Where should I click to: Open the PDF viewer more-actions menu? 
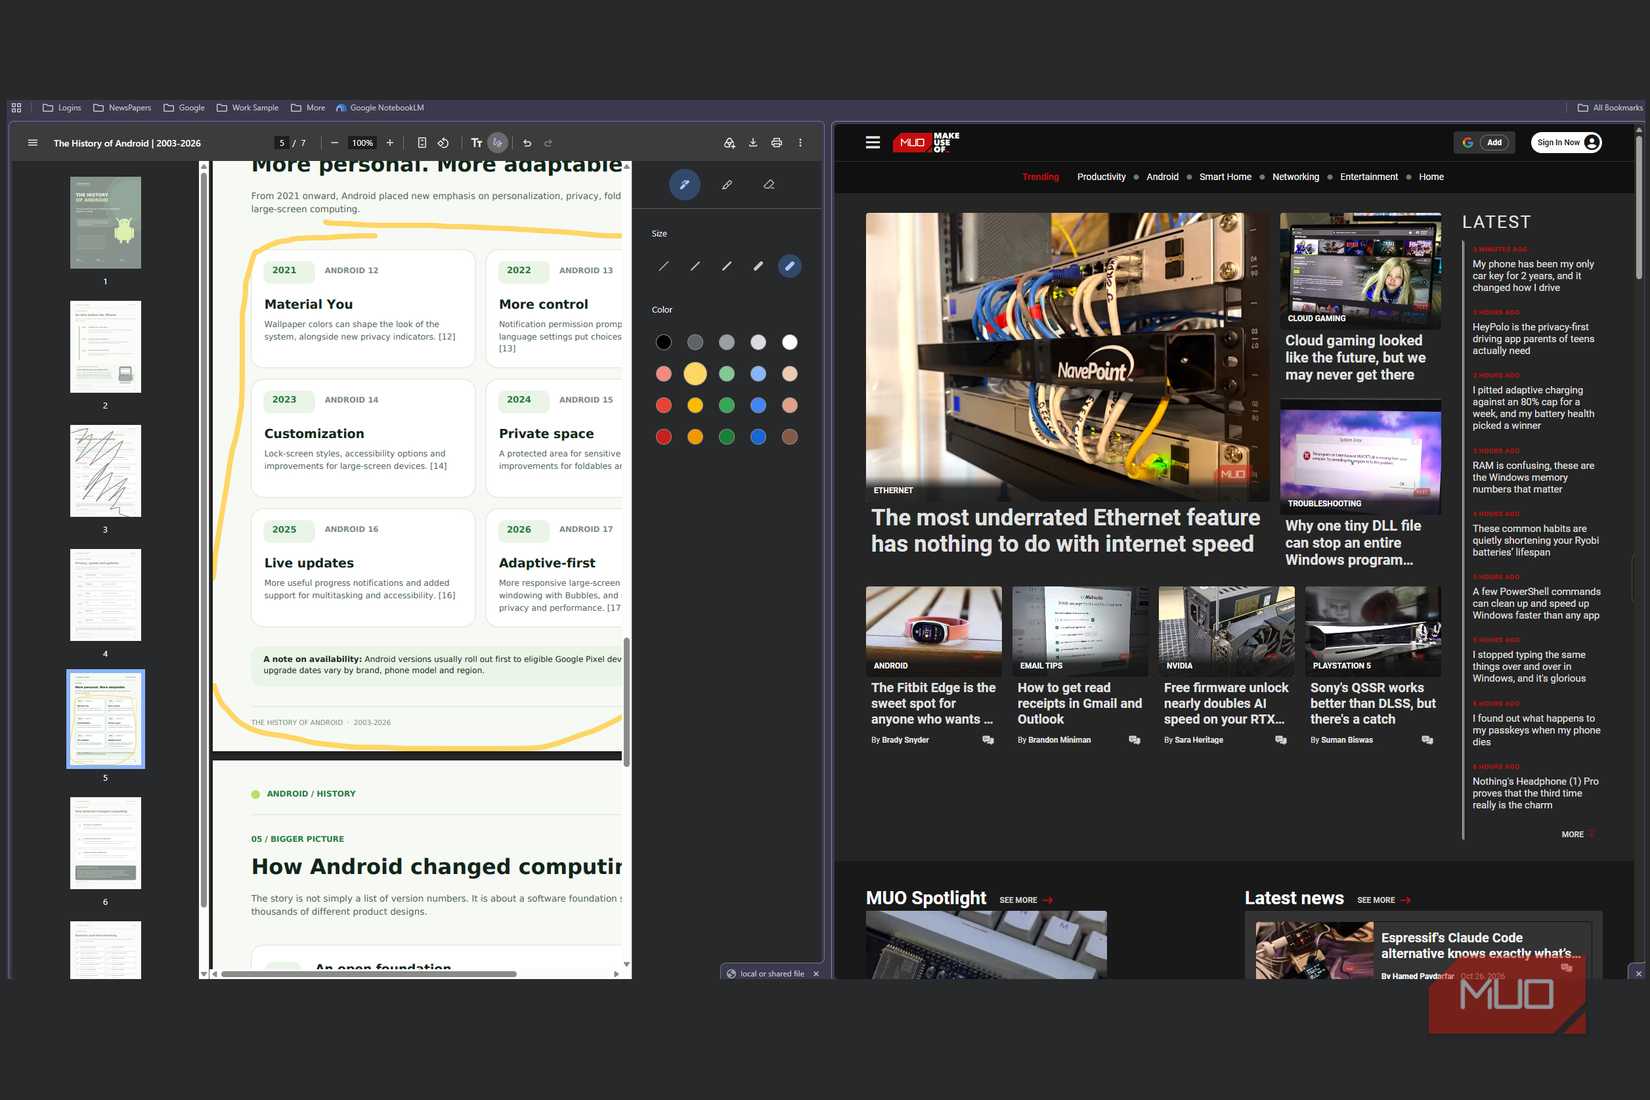click(x=800, y=143)
